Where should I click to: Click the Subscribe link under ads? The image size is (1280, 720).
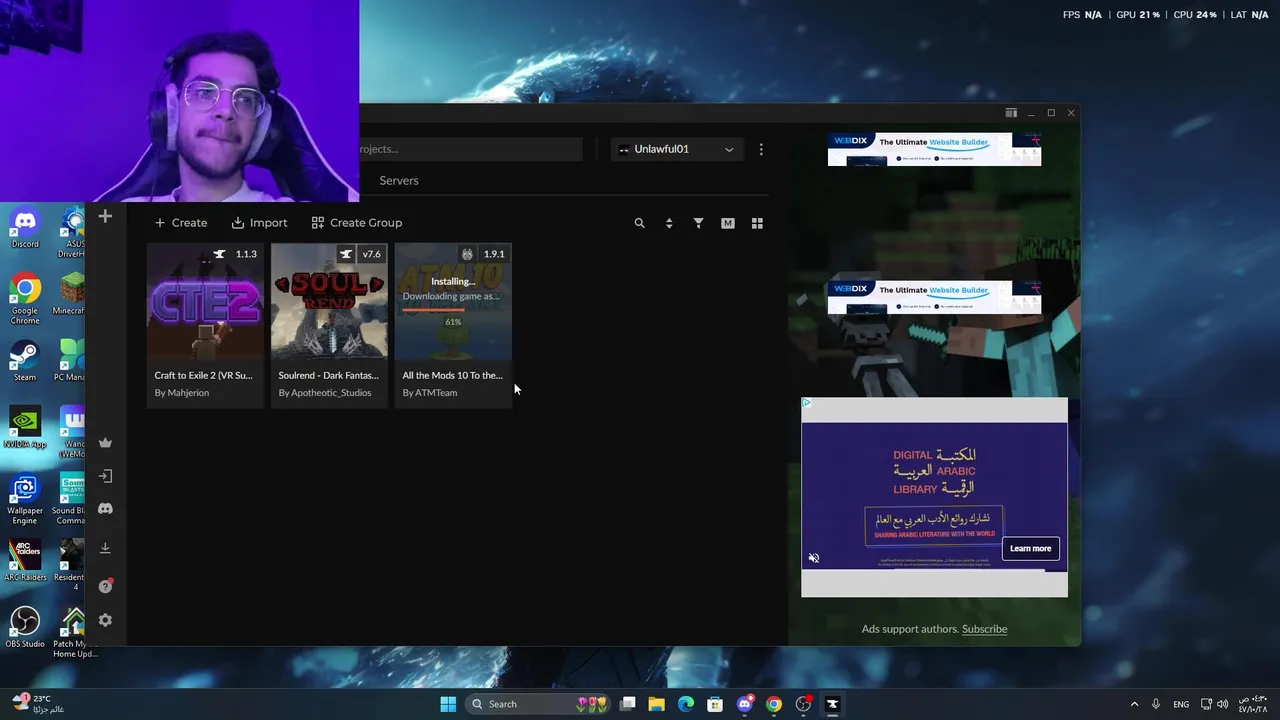point(984,629)
